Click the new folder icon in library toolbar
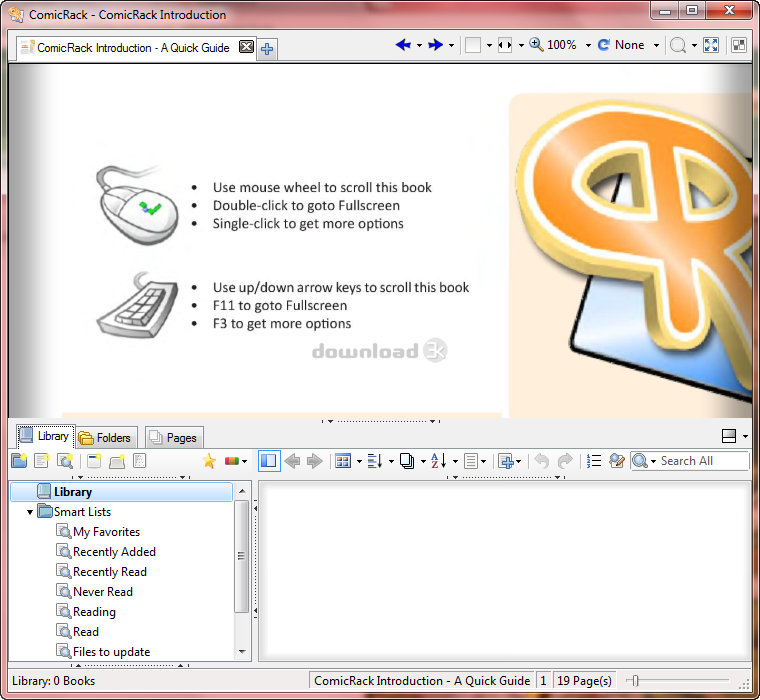The height and width of the screenshot is (700, 760). pyautogui.click(x=19, y=461)
